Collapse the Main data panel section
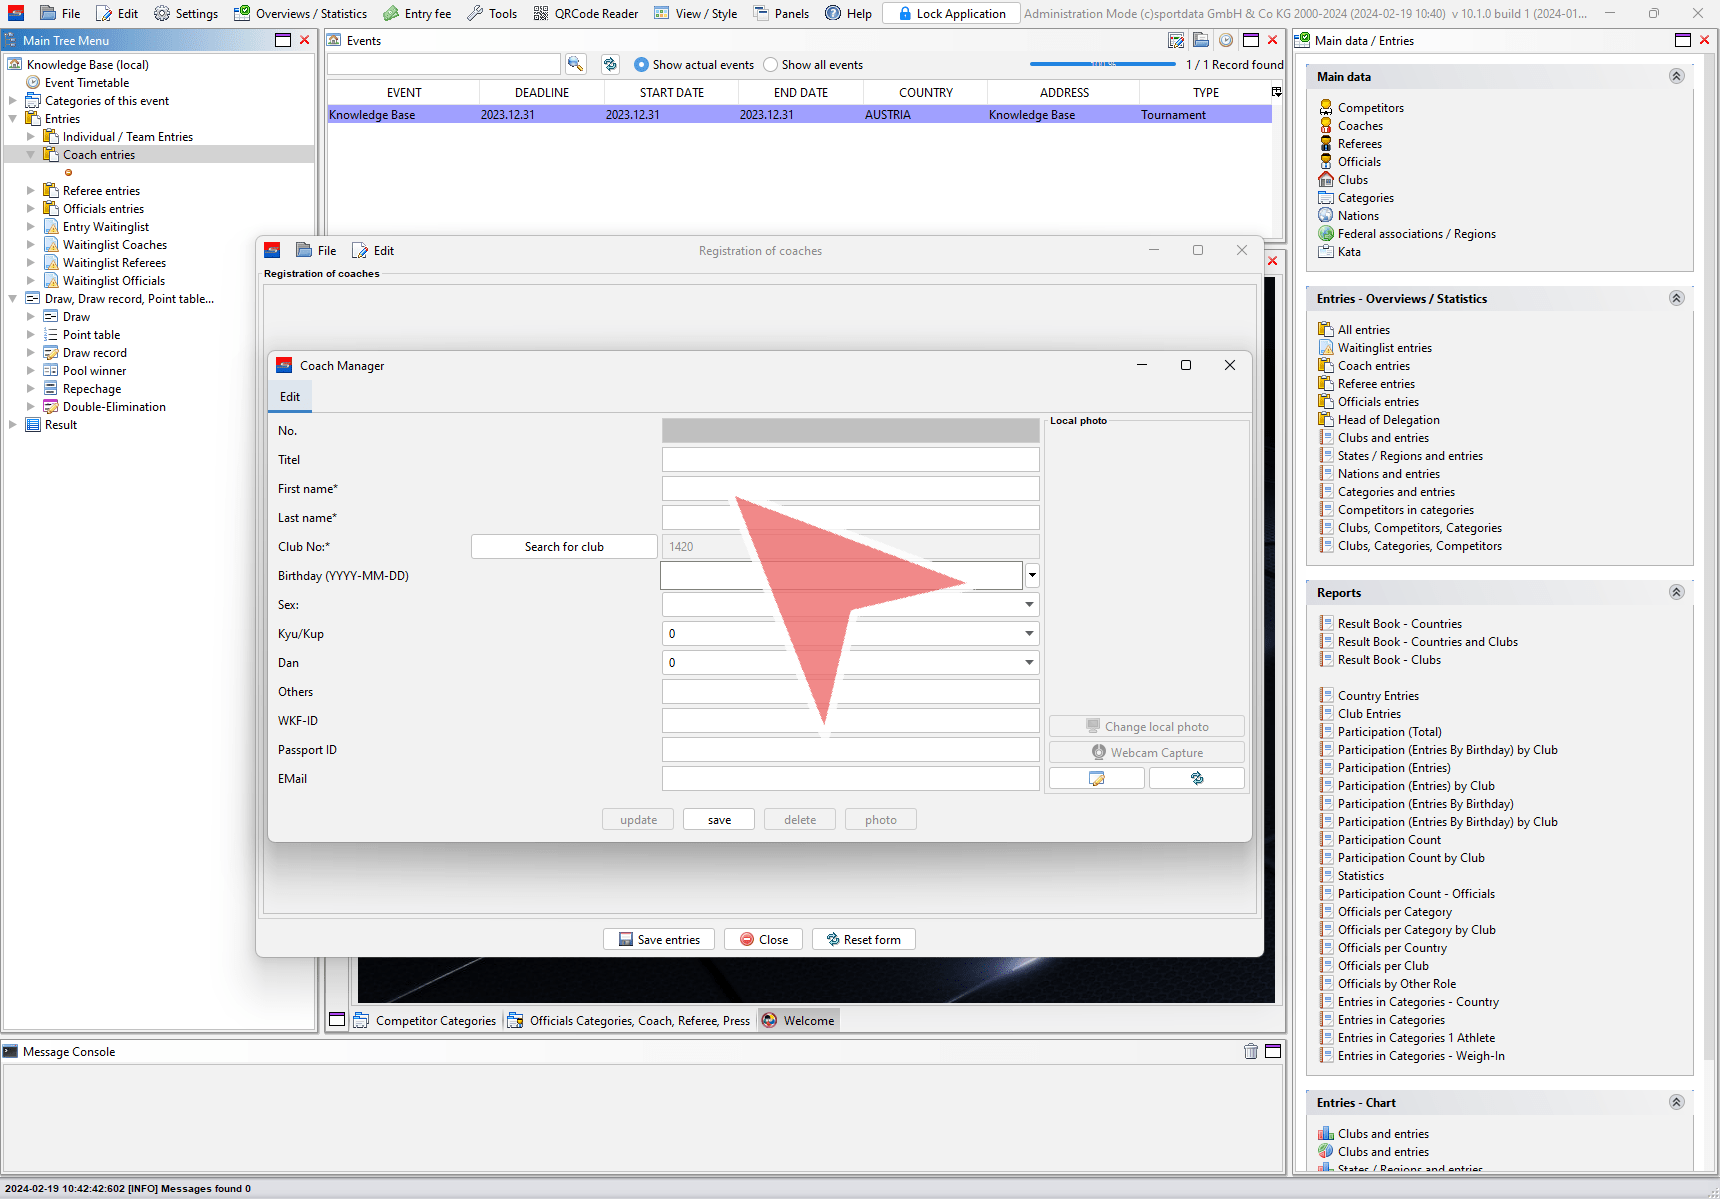 1676,77
